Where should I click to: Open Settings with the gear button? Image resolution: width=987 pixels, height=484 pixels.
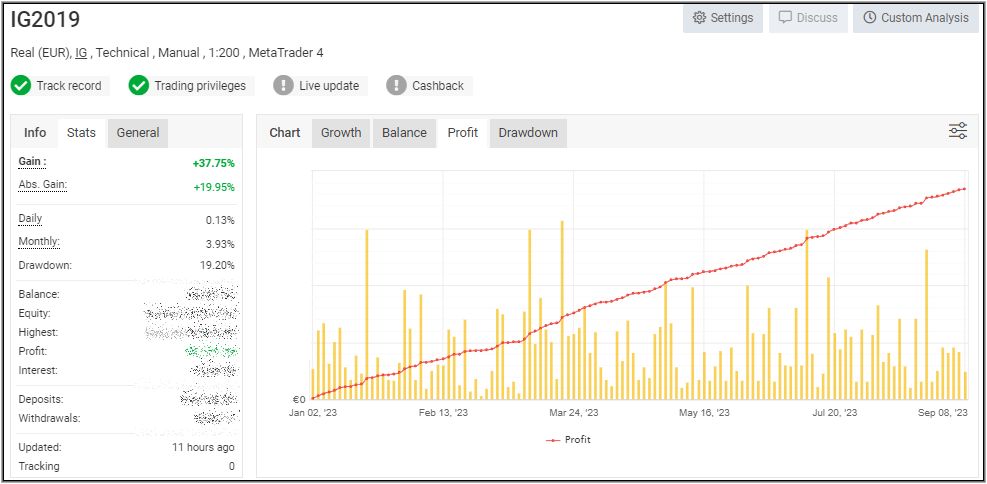[x=723, y=18]
